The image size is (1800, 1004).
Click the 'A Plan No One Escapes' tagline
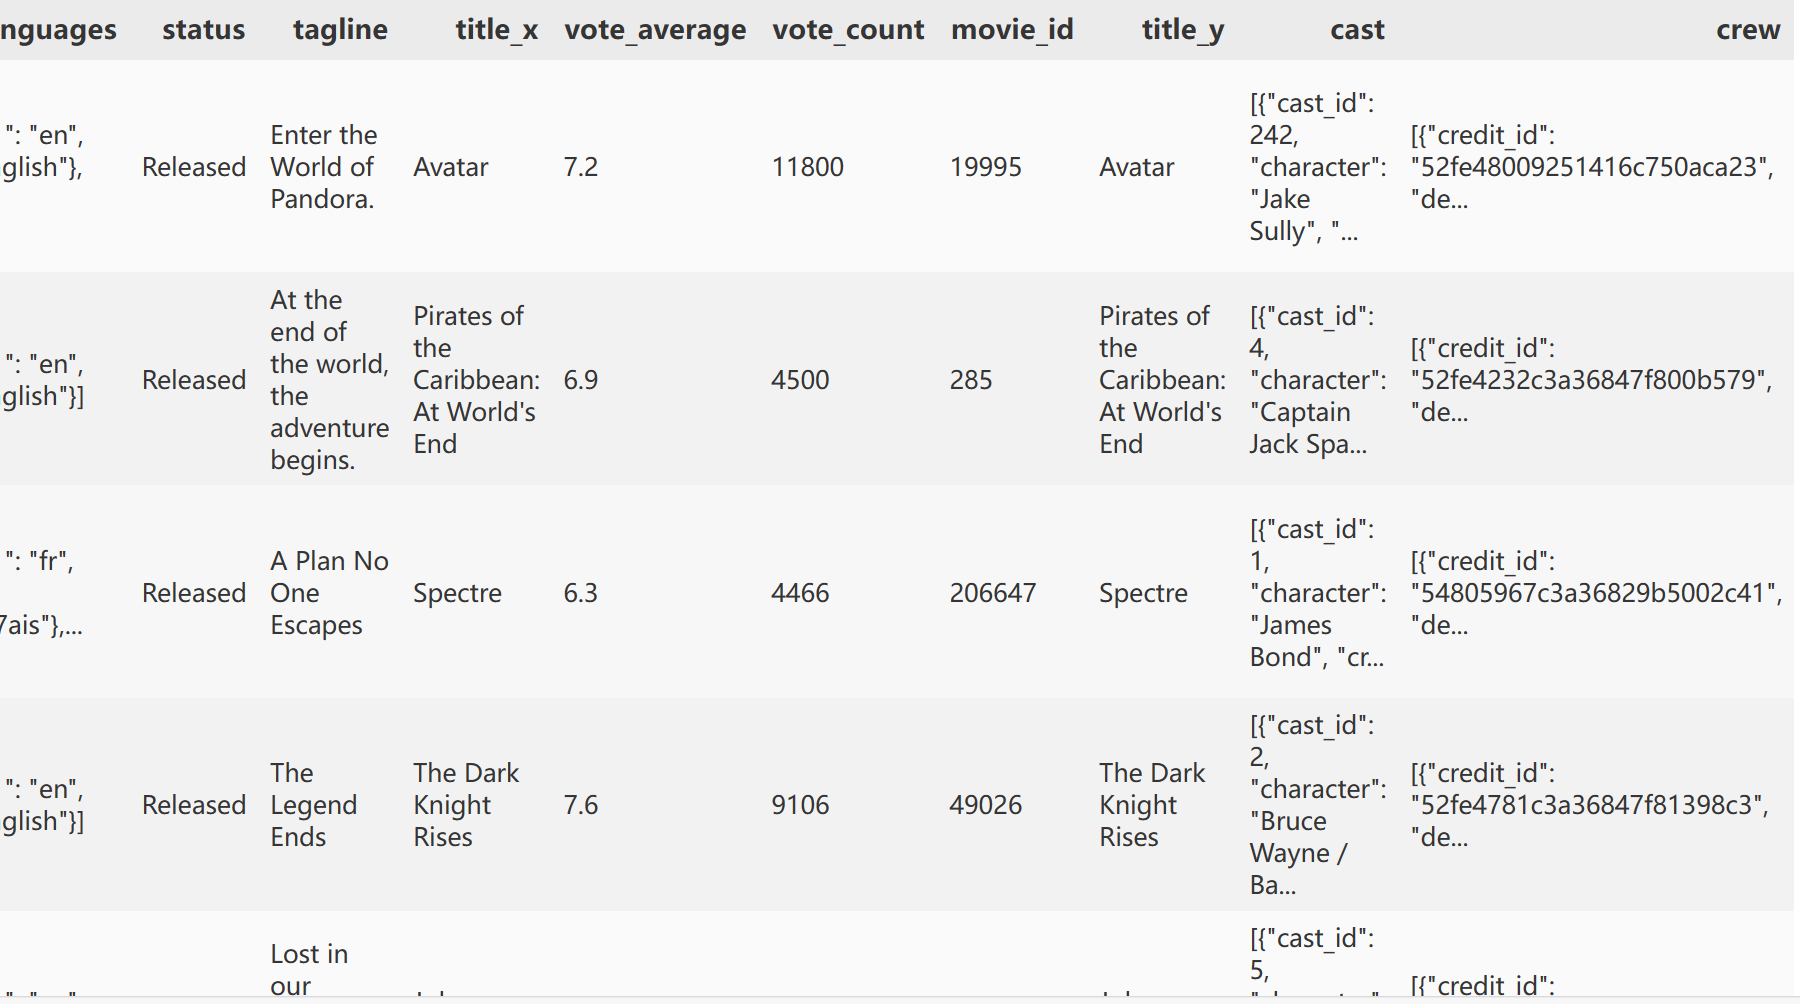tap(328, 593)
